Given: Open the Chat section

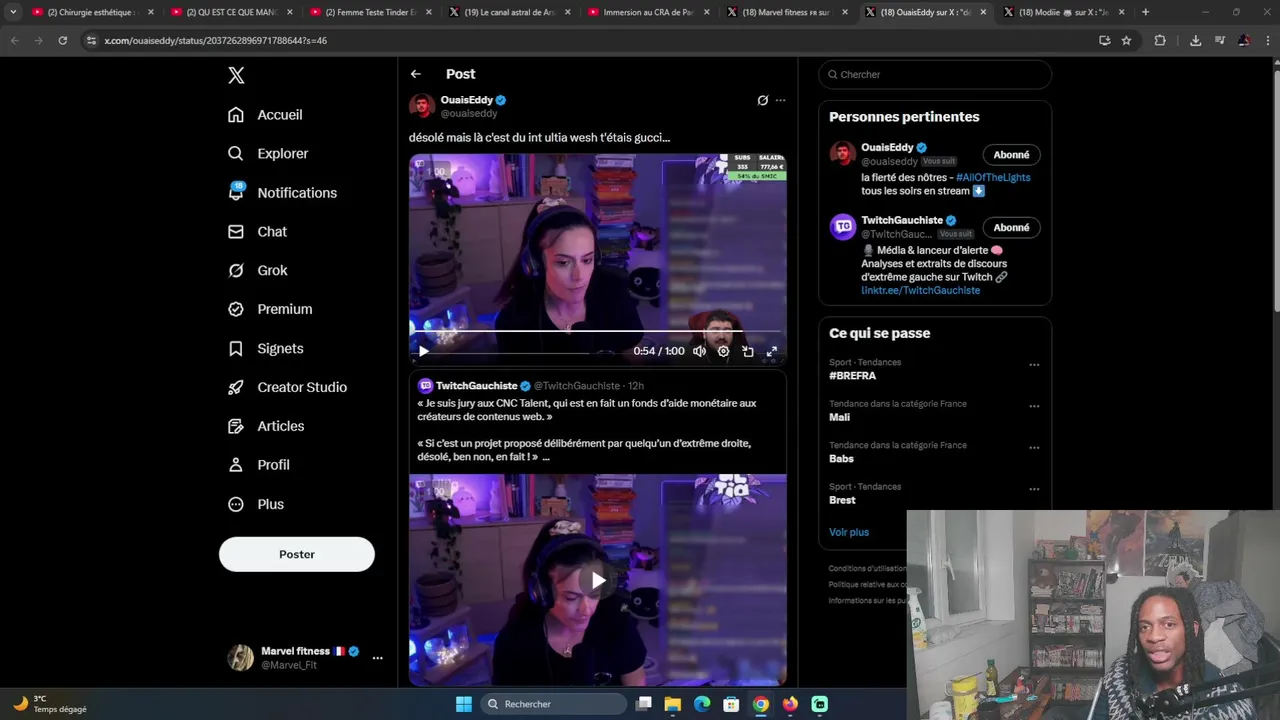Looking at the screenshot, I should (257, 232).
